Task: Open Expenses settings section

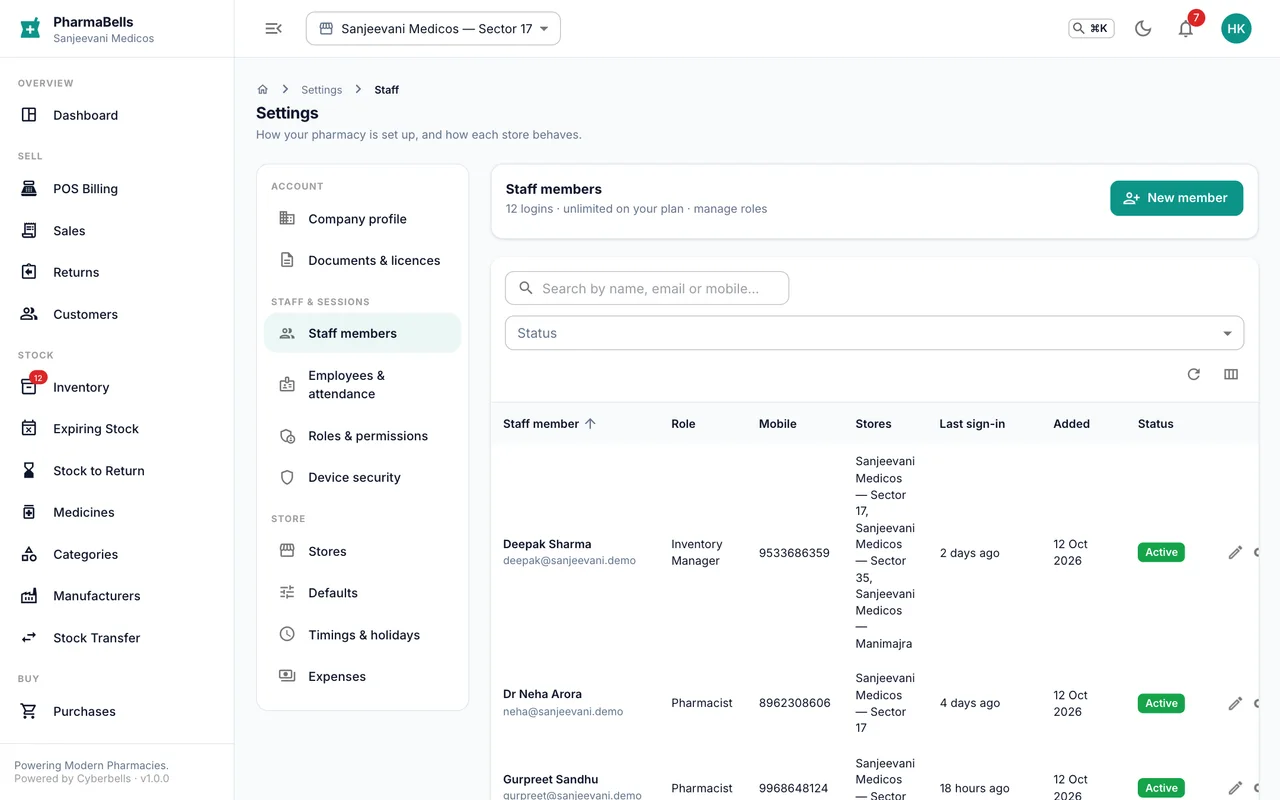Action: coord(362,676)
